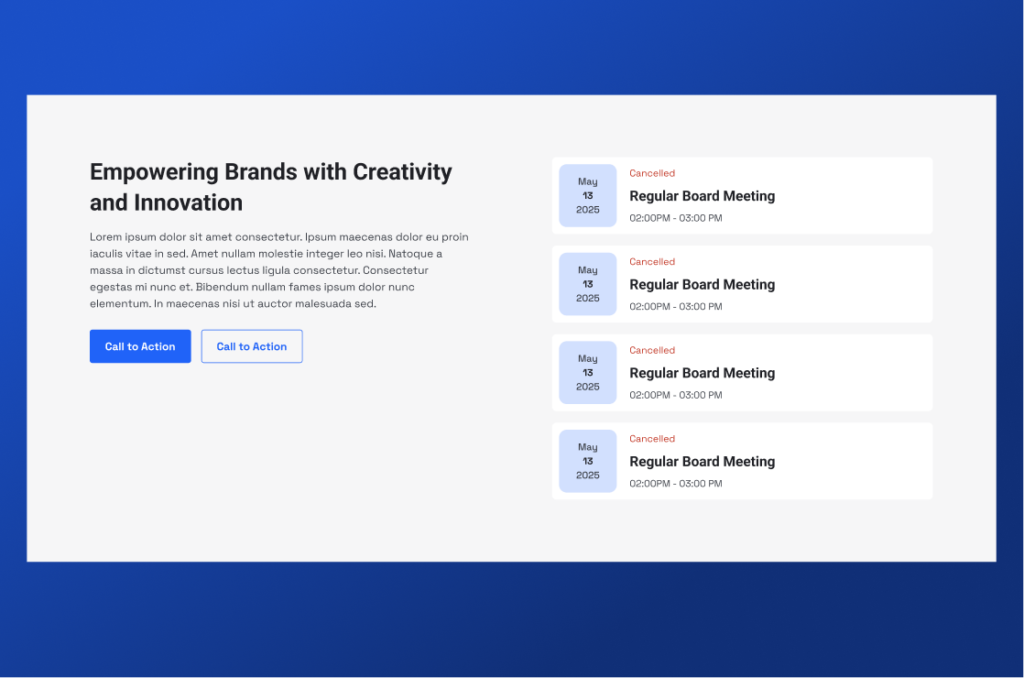Click the date badge in the third event card
The width and height of the screenshot is (1024, 678).
coord(588,373)
